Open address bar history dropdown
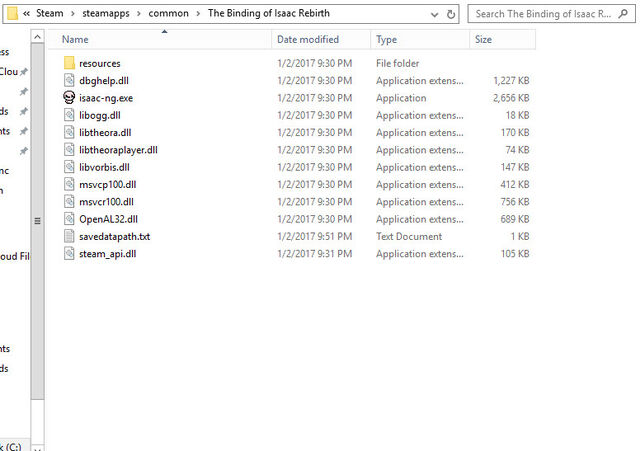Viewport: 640px width, 451px height. [x=434, y=15]
